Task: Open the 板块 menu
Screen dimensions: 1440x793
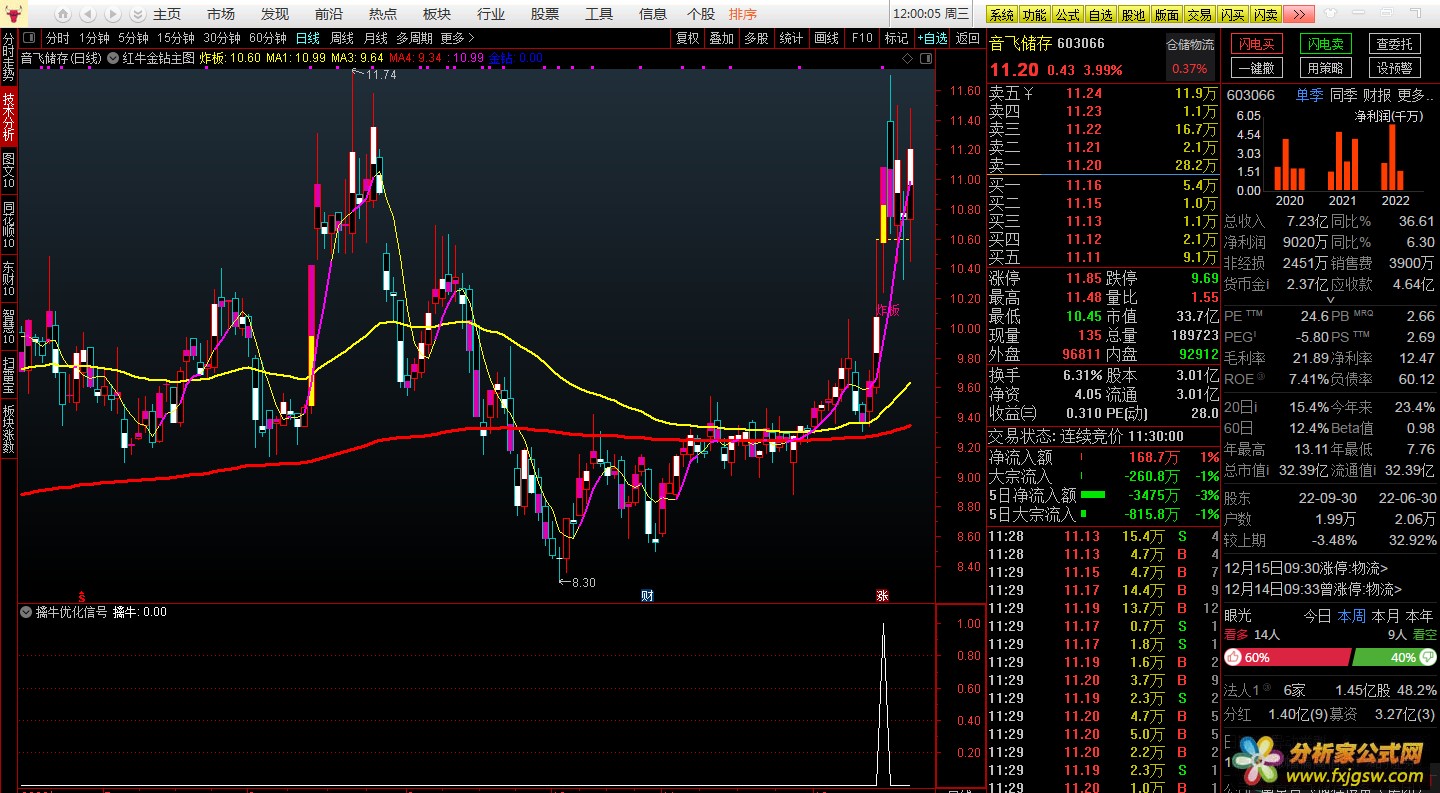Action: pyautogui.click(x=437, y=14)
